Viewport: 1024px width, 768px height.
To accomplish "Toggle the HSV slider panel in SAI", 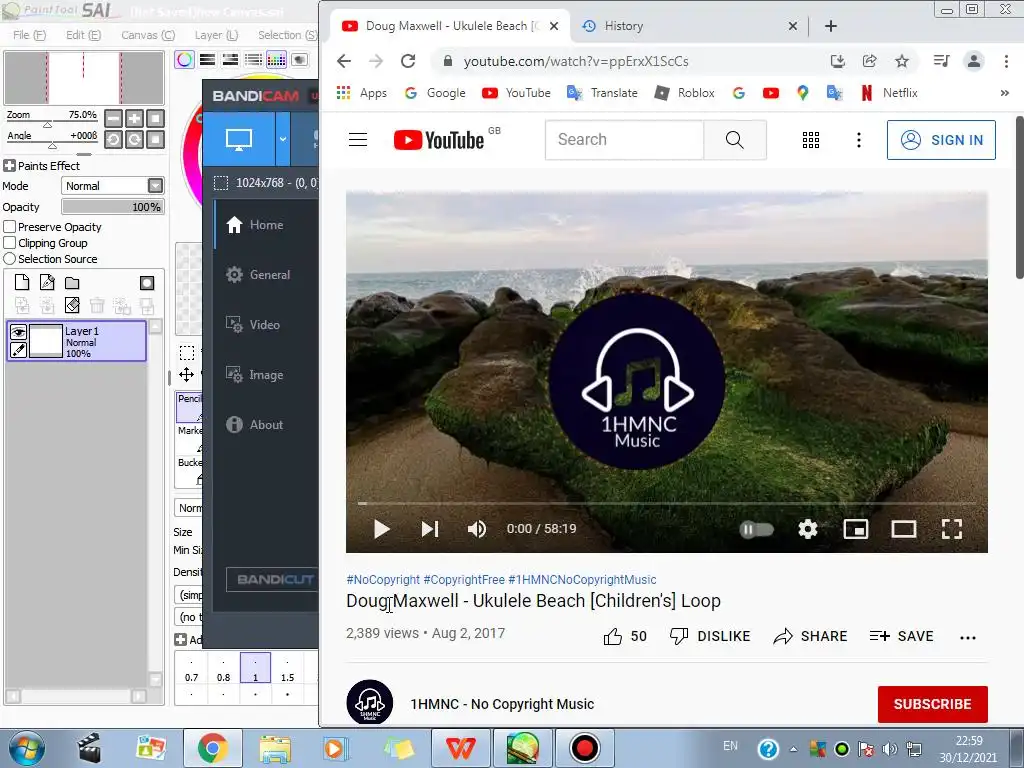I will pyautogui.click(x=231, y=60).
